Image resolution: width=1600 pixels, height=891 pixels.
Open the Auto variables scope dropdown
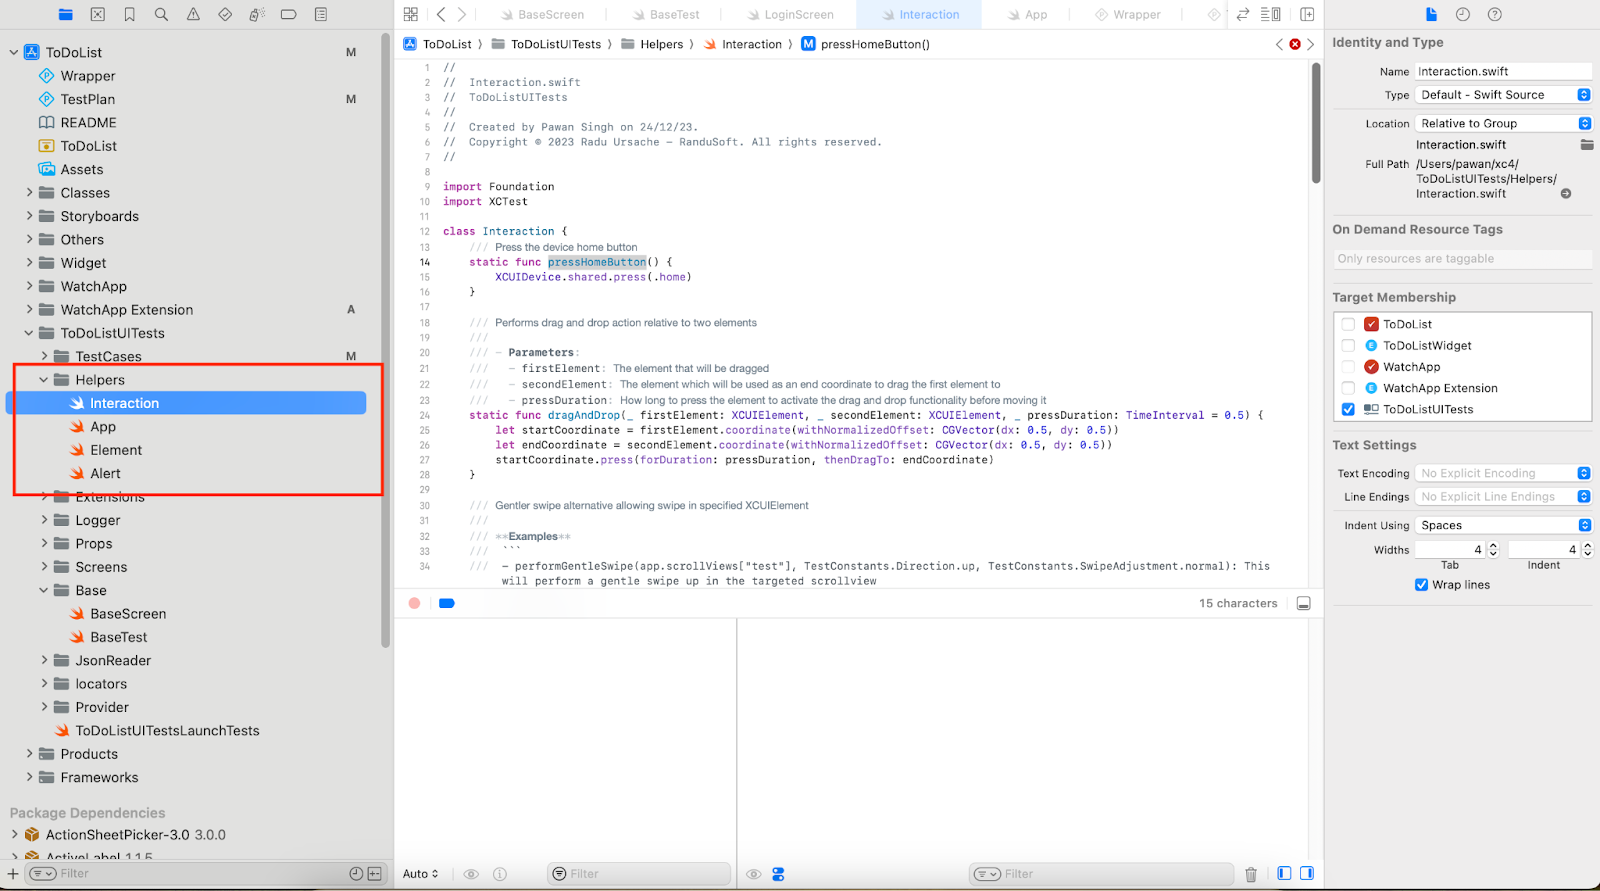pyautogui.click(x=421, y=874)
